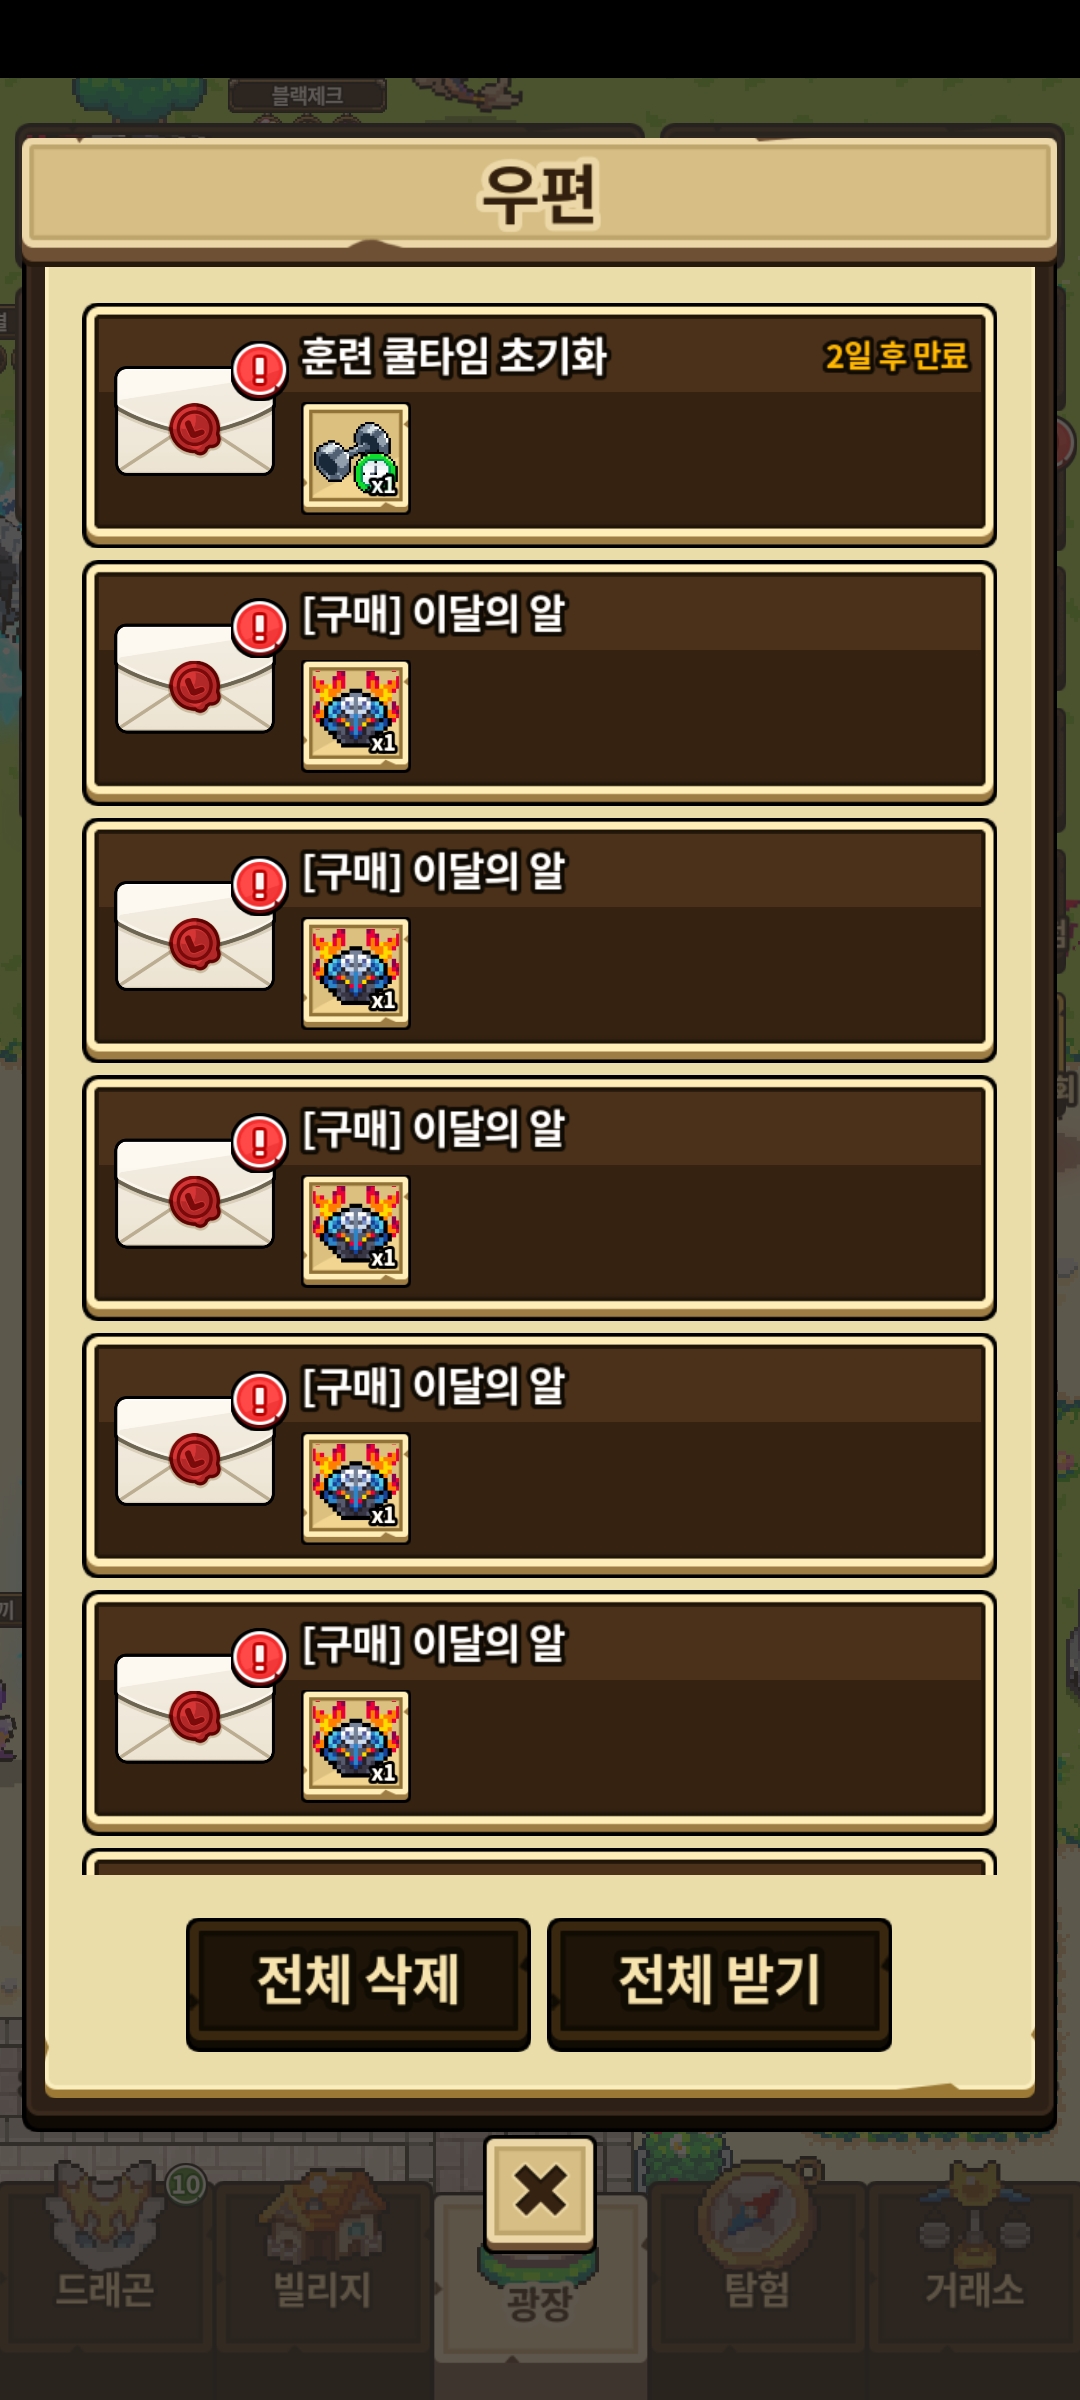Select the 훈련 쿨타임 초기화 mail title
Image resolution: width=1080 pixels, height=2400 pixels.
click(454, 356)
